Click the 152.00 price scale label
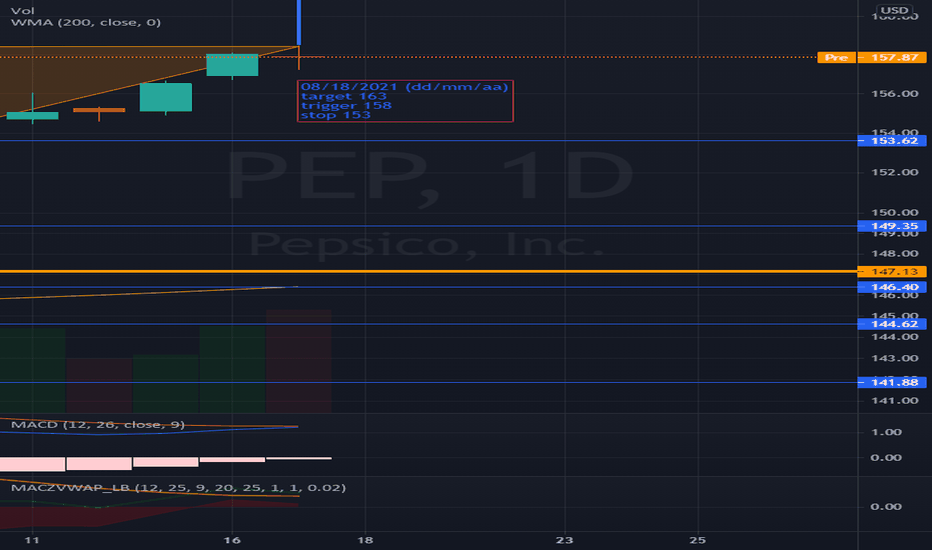932x550 pixels. tap(895, 172)
